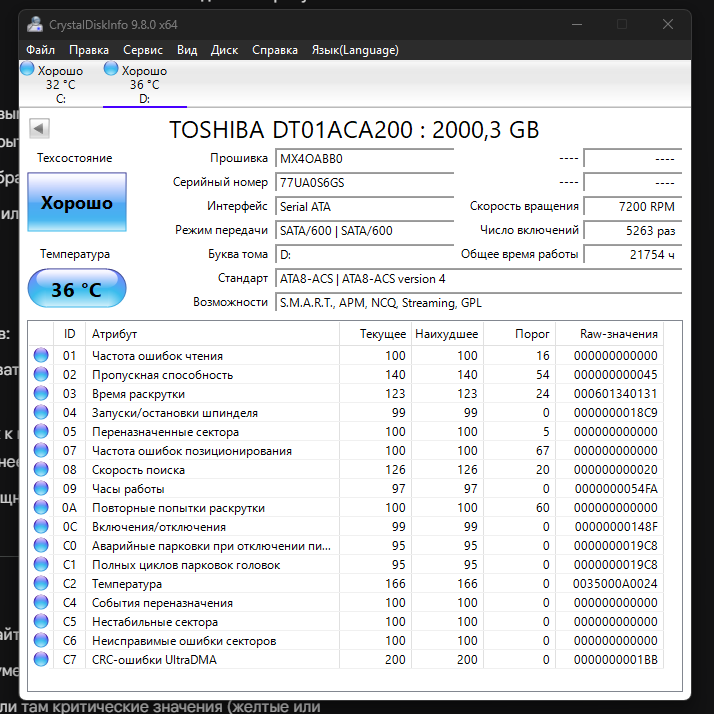714x714 pixels.
Task: Switch to drive C: tab at 32 °C
Action: [61, 84]
